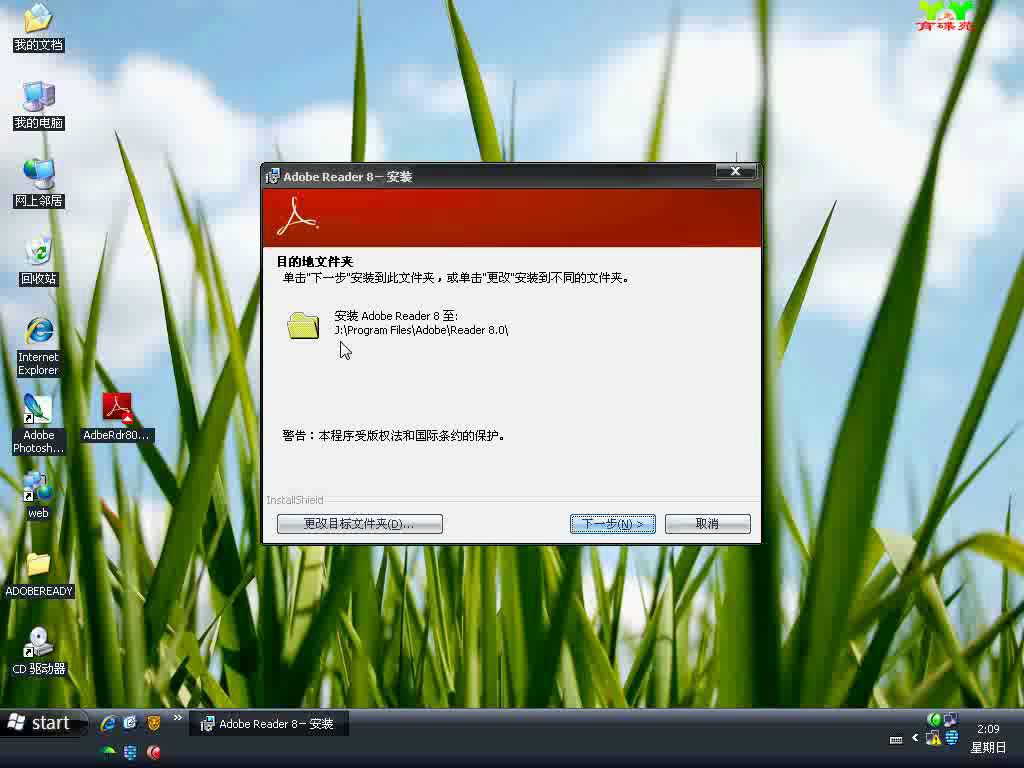Select the CD 驱动器 desktop shortcut
1024x768 pixels.
[39, 652]
